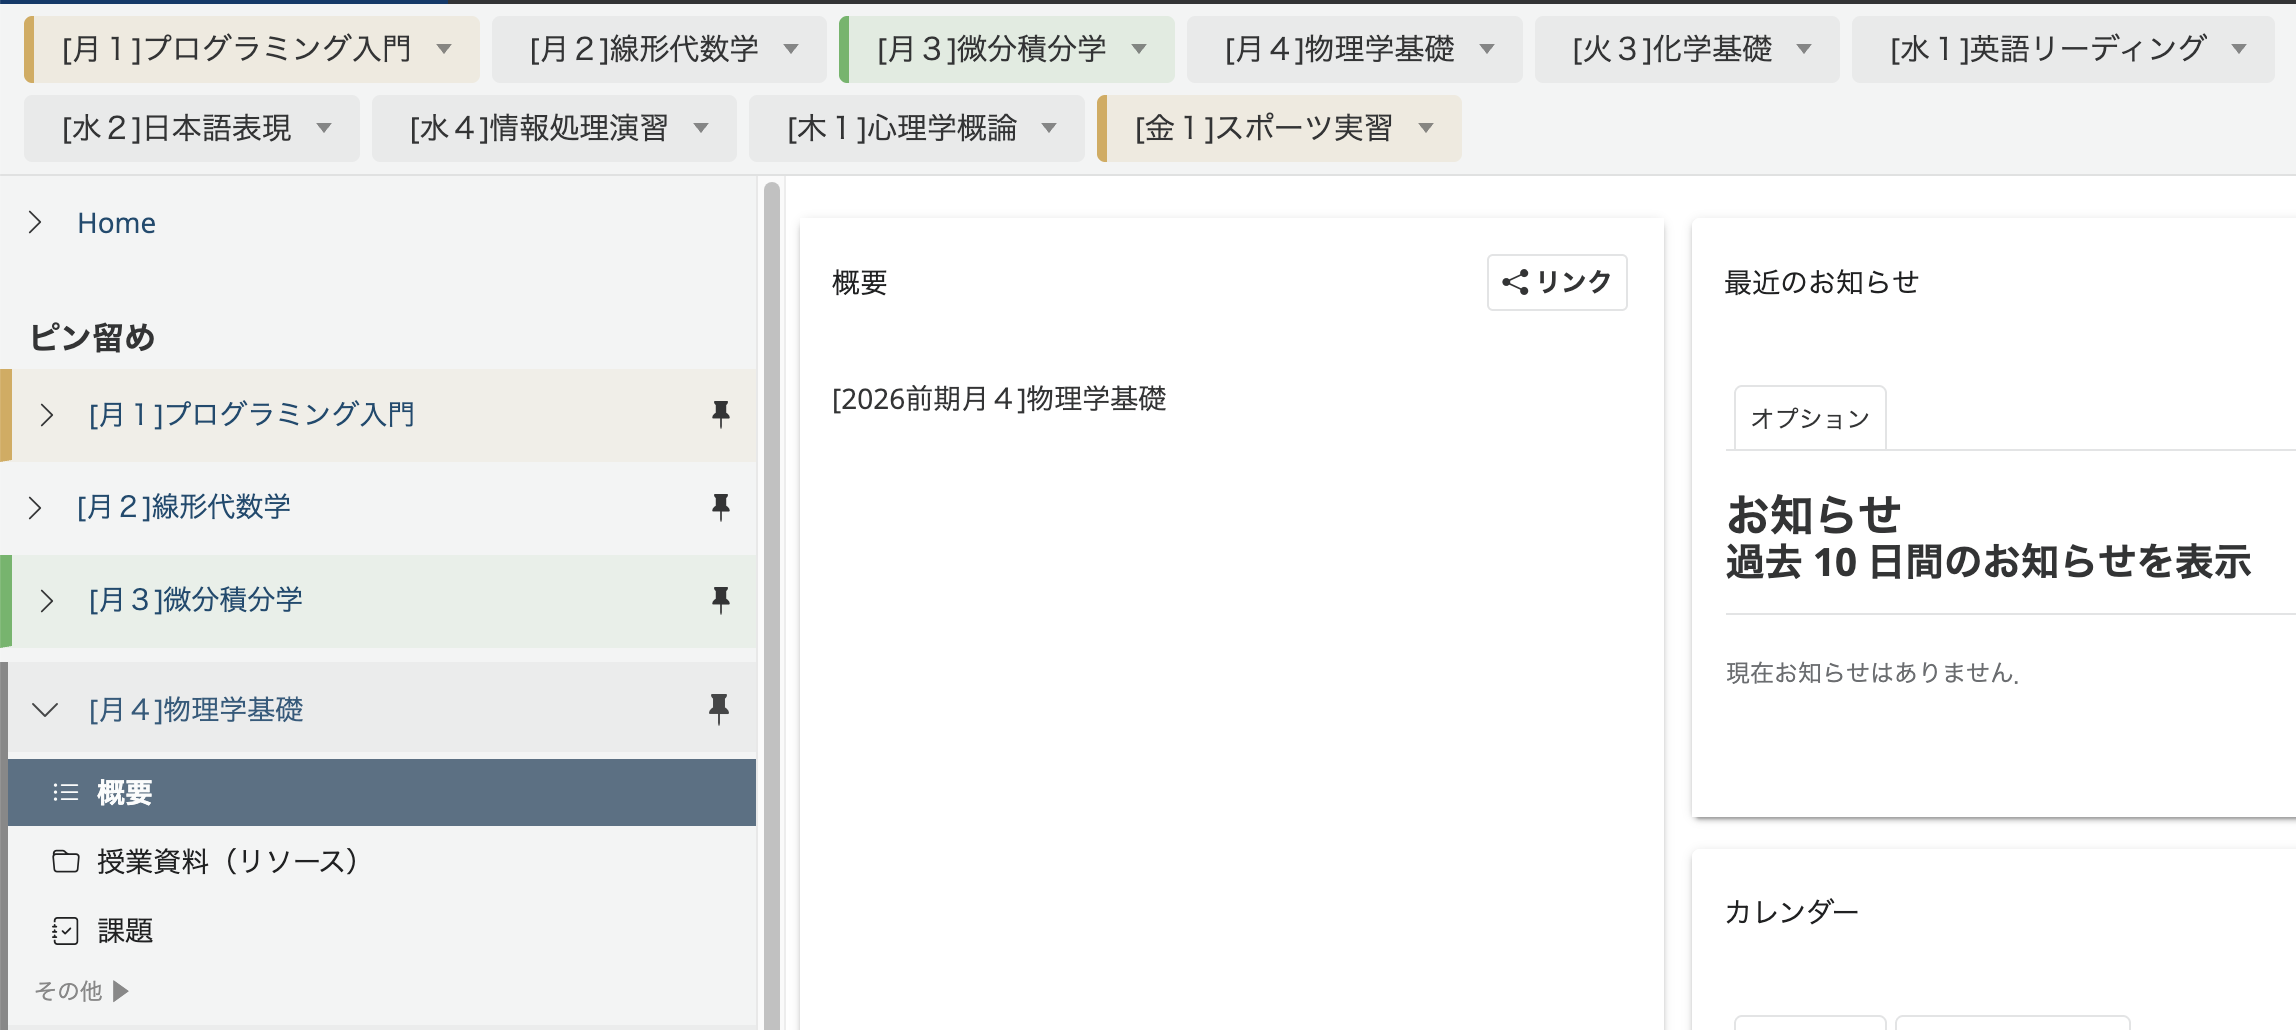The height and width of the screenshot is (1030, 2296).
Task: Switch to [水4]情報処理演習 course tab
Action: coord(538,128)
